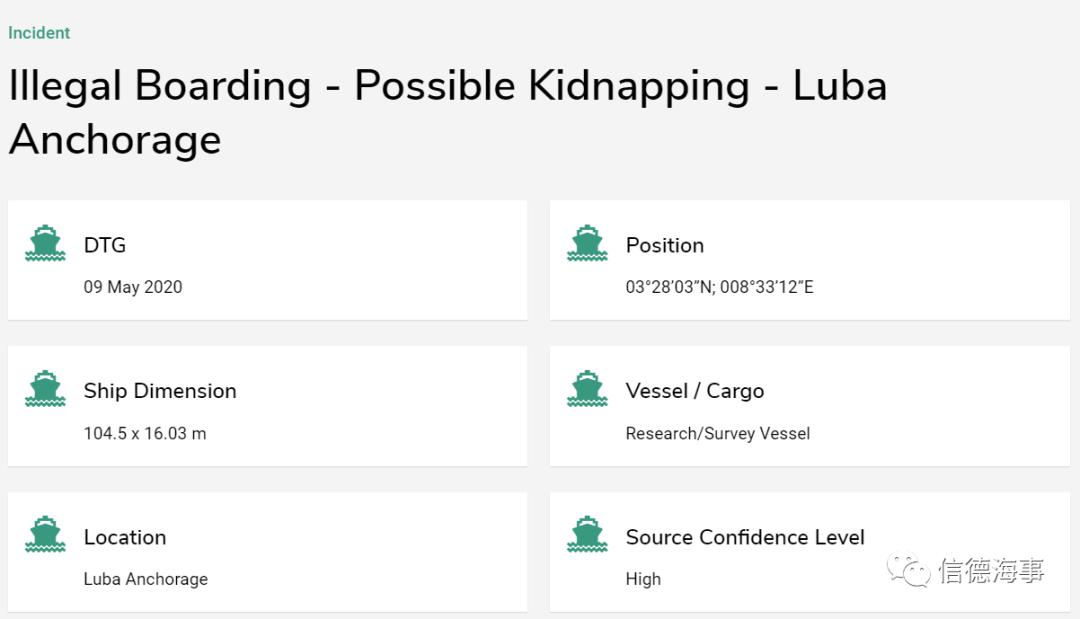Click the ship icon beside Position
The width and height of the screenshot is (1080, 619).
[x=587, y=244]
